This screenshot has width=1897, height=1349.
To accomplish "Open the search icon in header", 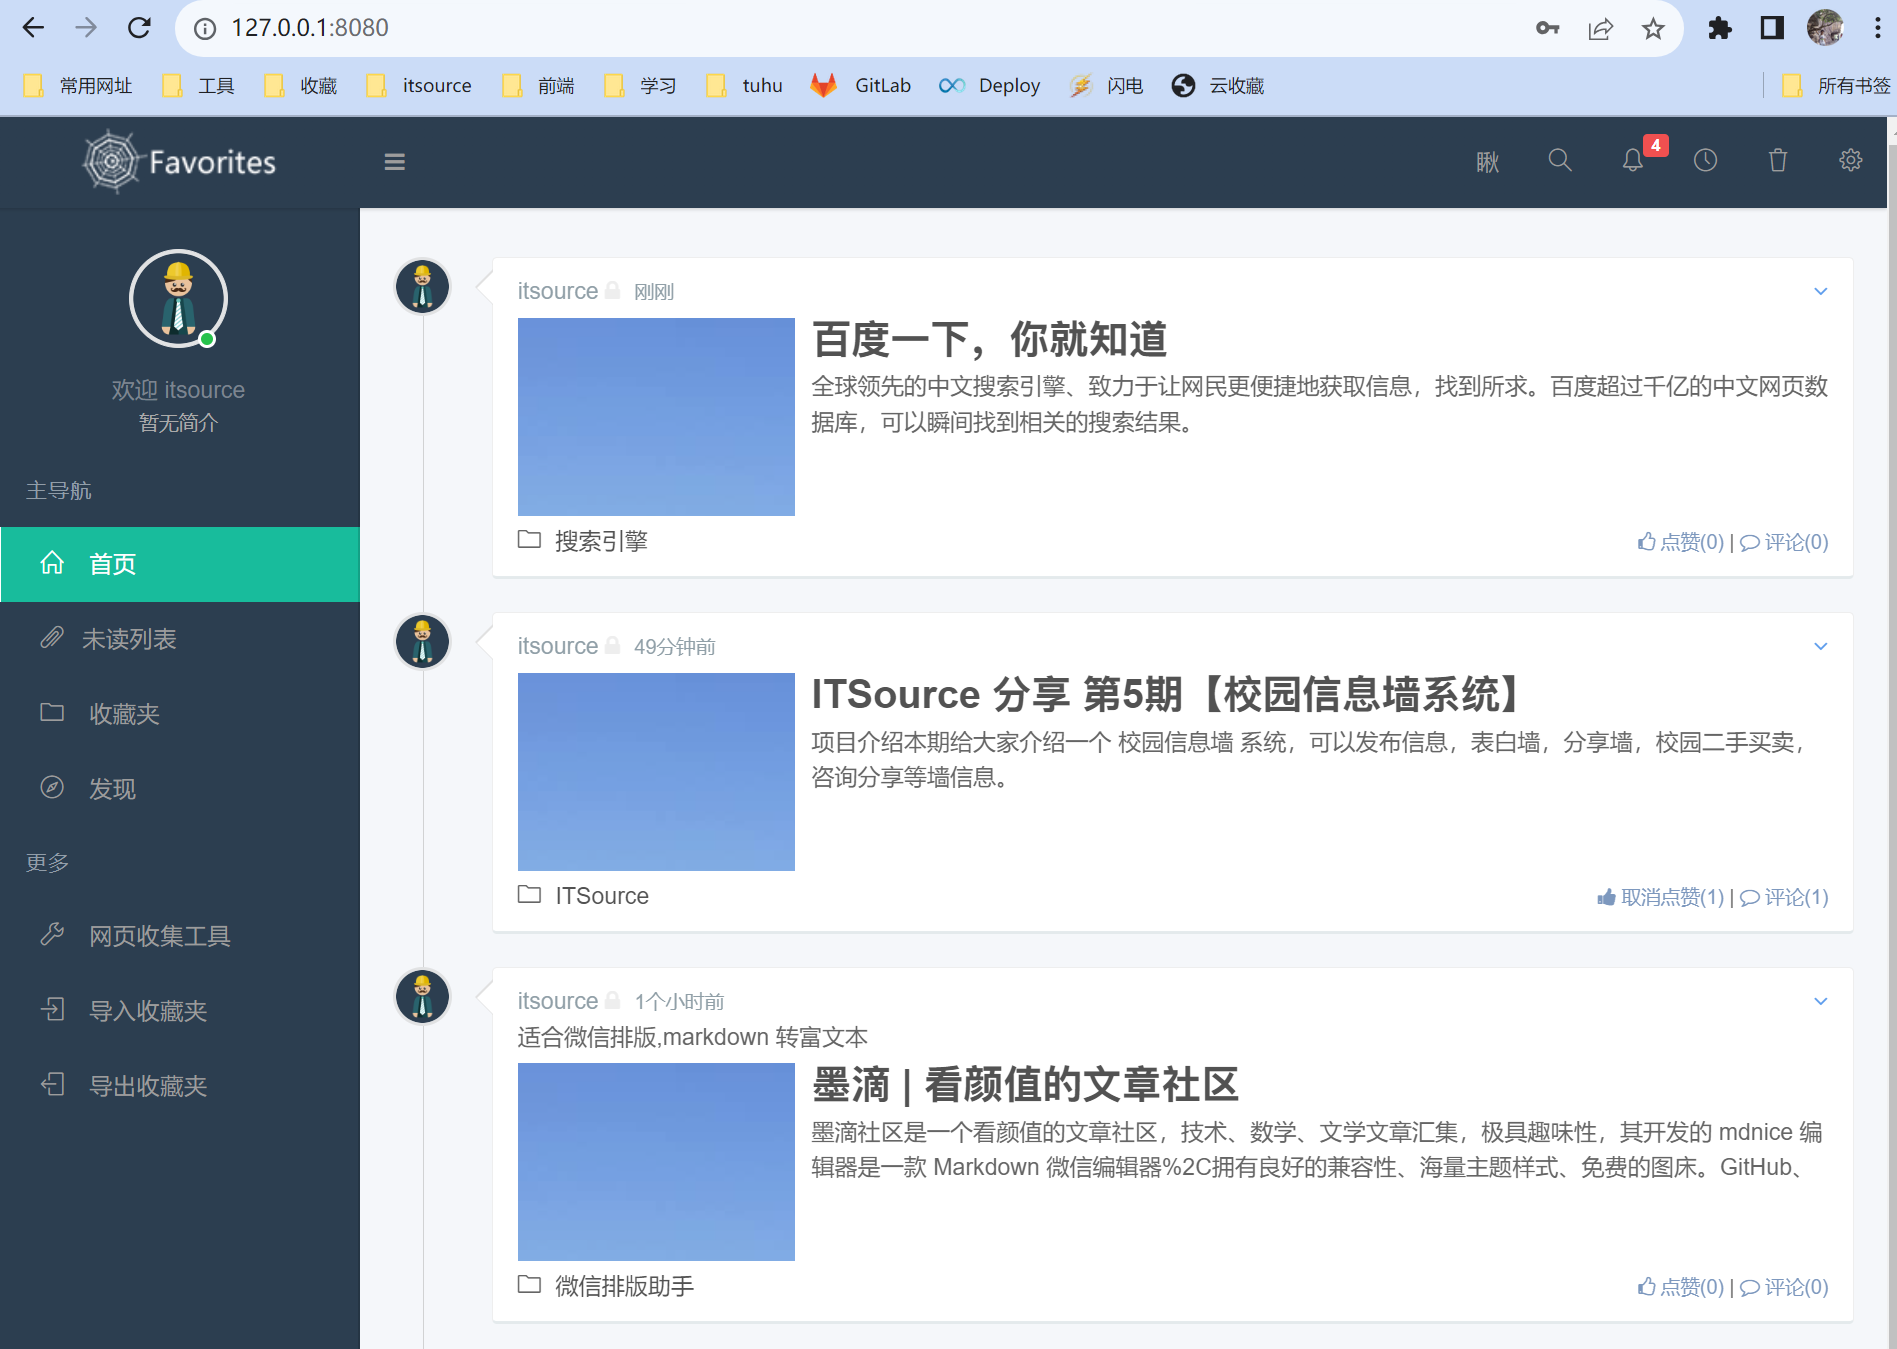I will pos(1560,160).
